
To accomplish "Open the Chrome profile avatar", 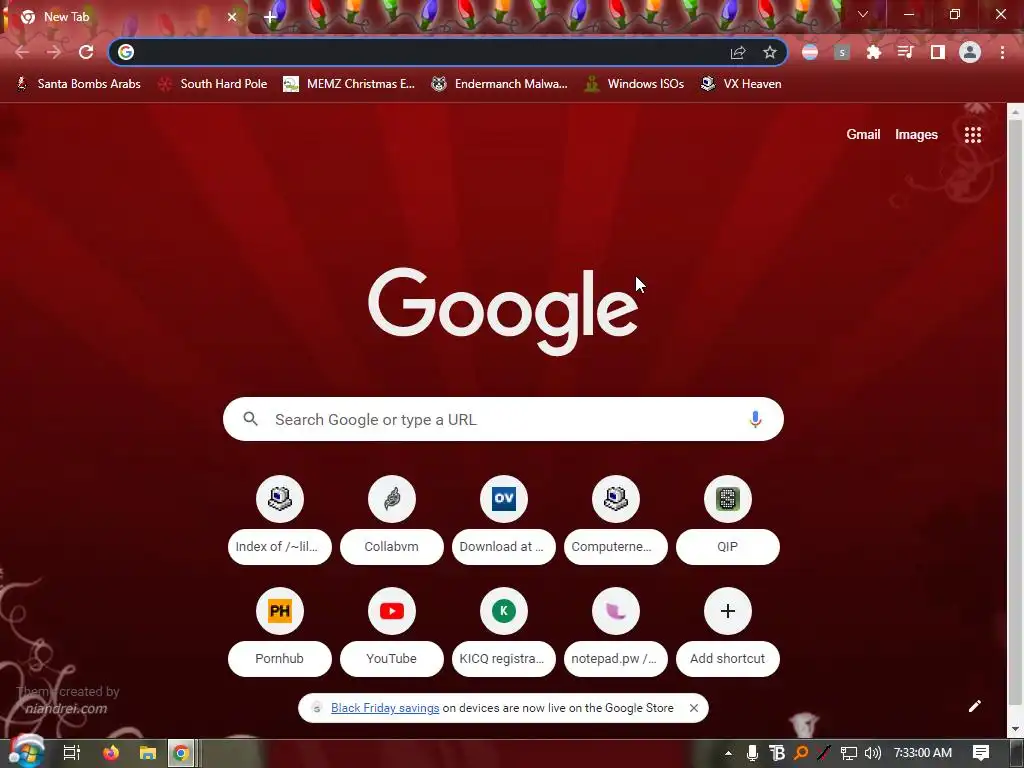I will [x=970, y=52].
